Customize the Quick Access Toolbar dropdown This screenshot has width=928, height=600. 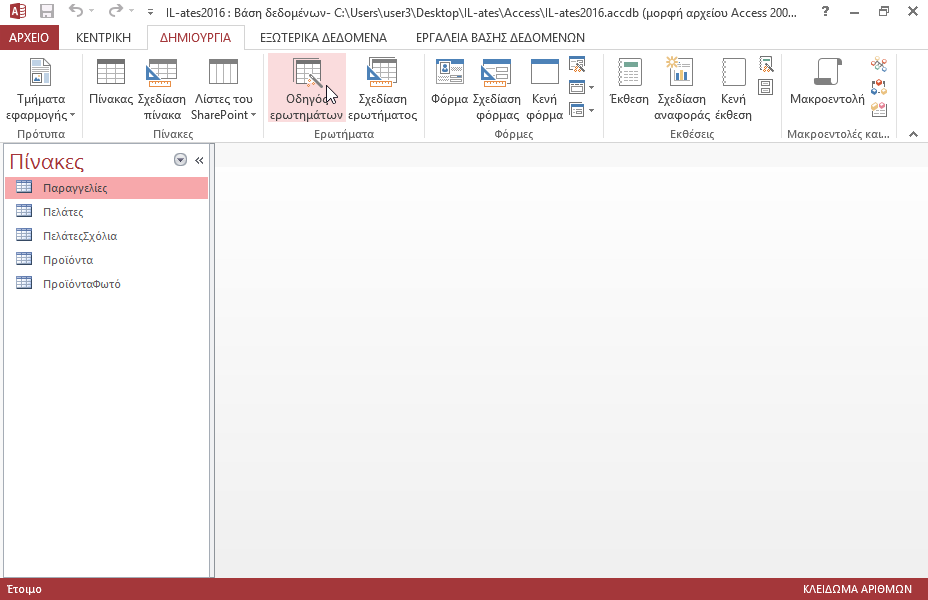(x=150, y=11)
